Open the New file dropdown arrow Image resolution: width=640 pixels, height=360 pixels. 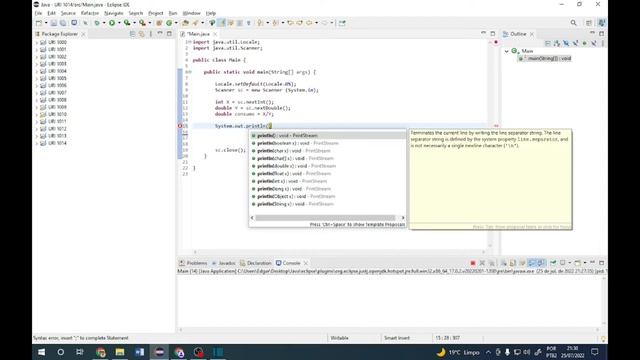pos(46,23)
